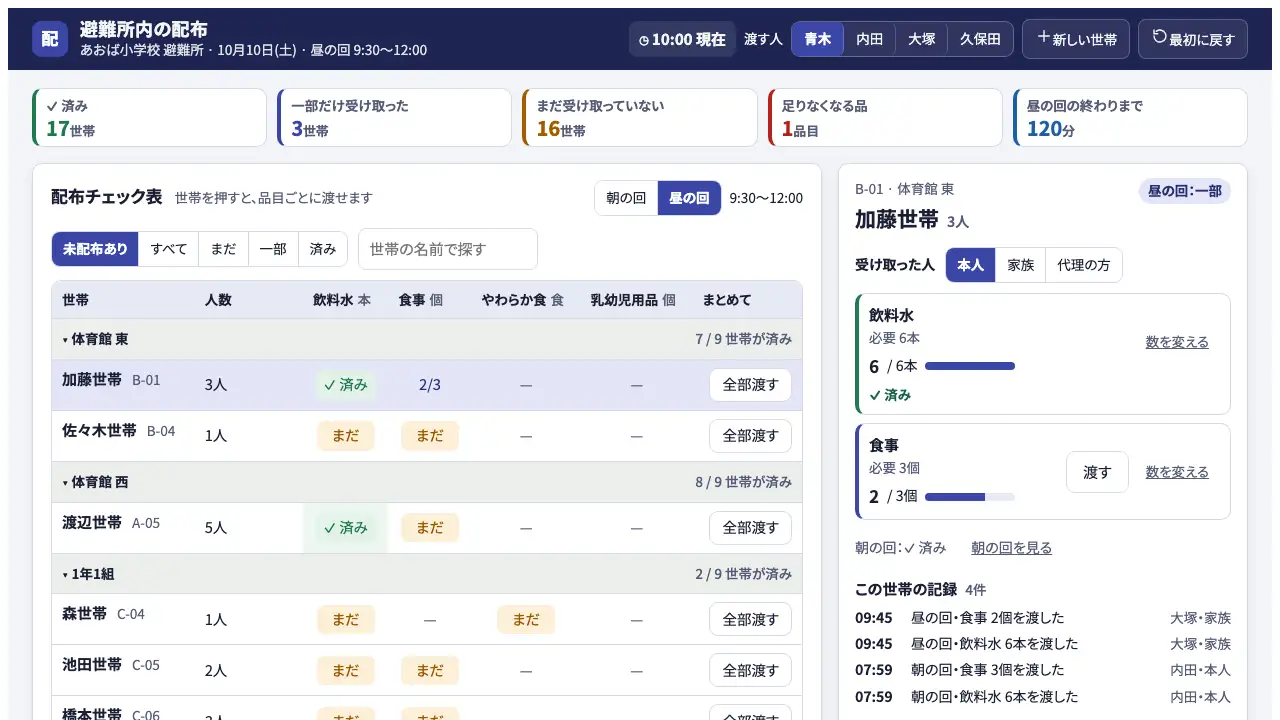
Task: Click the clock icon beside 10:00 現在
Action: pos(643,40)
